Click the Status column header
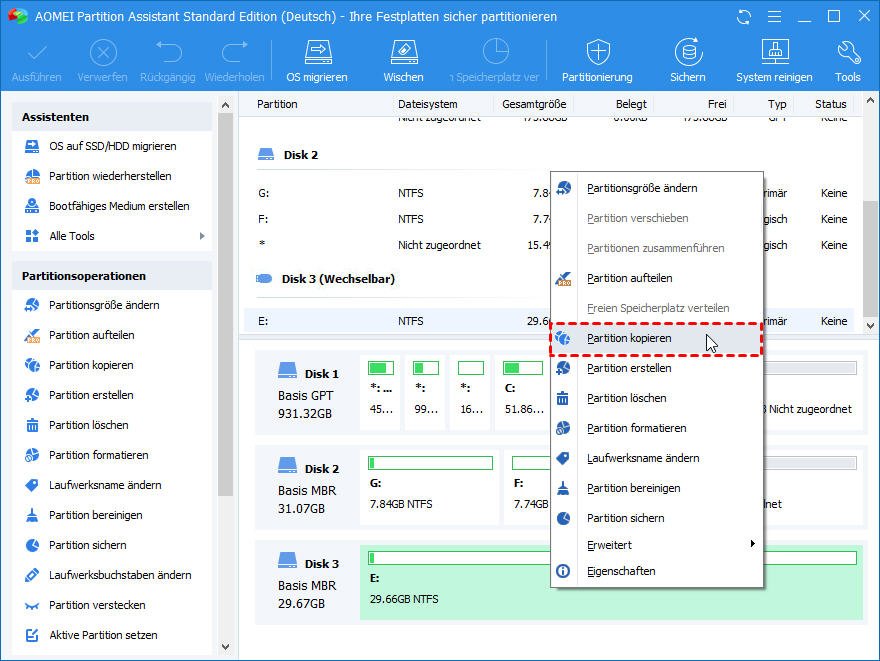This screenshot has height=661, width=880. (831, 104)
